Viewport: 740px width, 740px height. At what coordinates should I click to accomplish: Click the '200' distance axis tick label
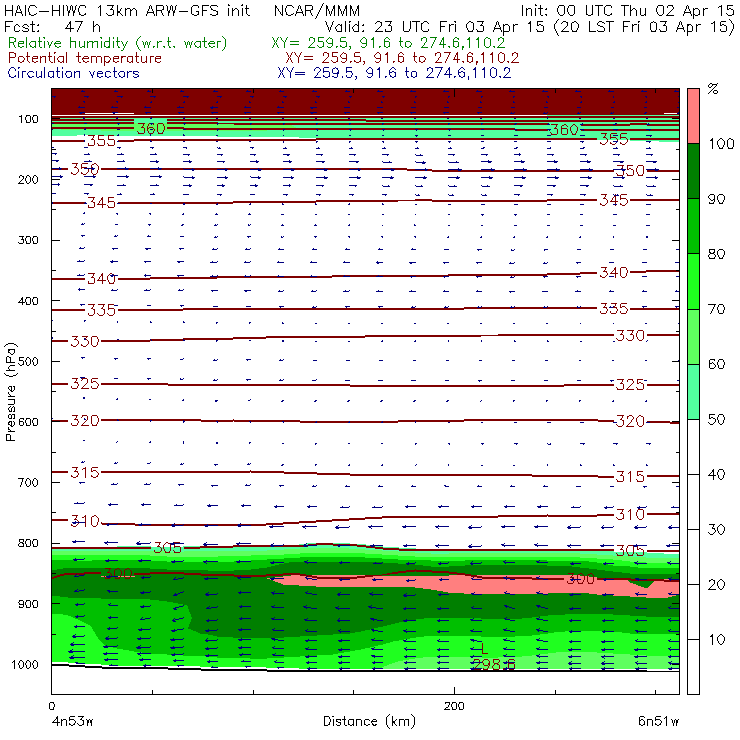(x=454, y=706)
